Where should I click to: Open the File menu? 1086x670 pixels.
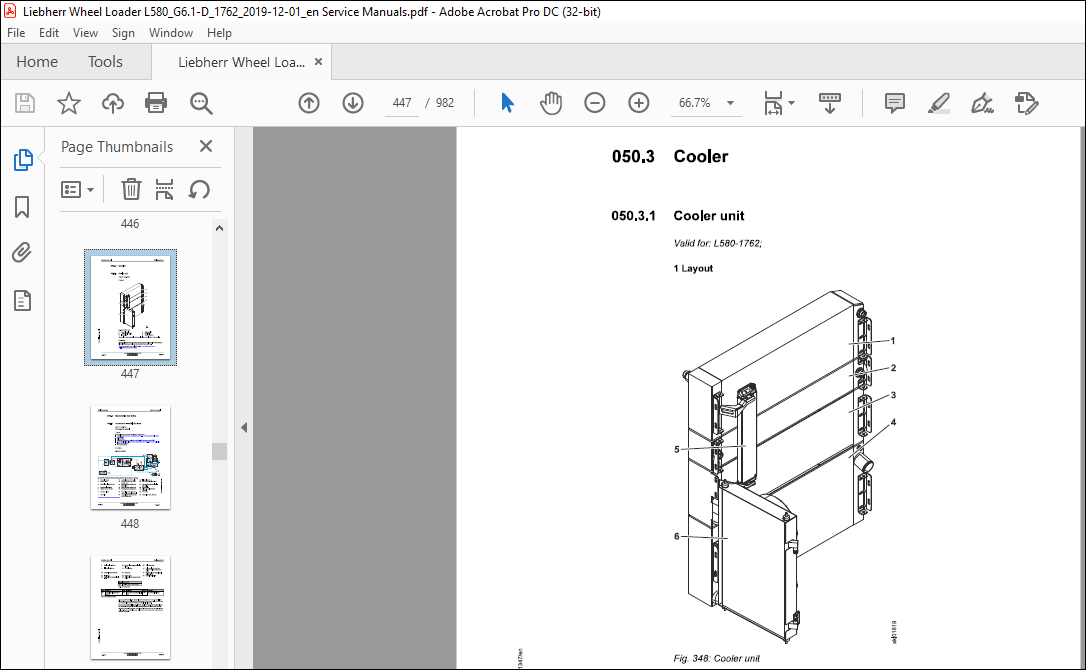point(16,33)
